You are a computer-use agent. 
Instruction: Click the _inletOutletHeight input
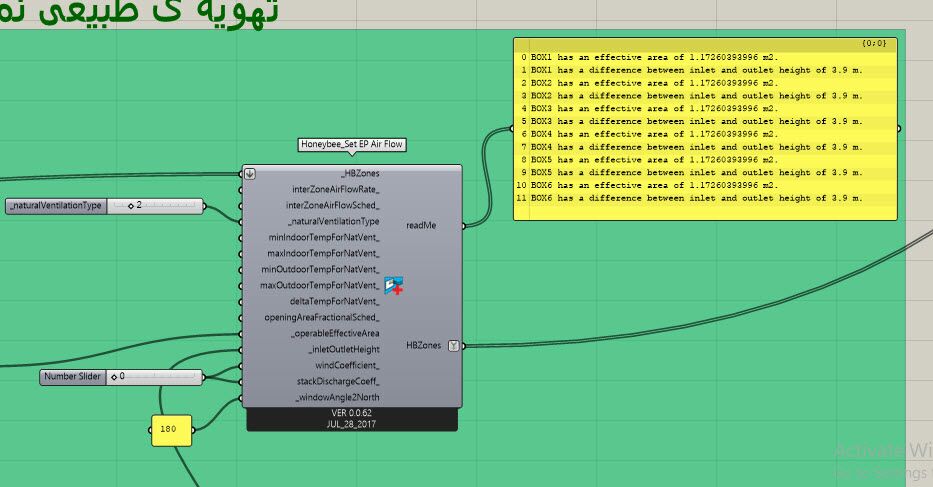pyautogui.click(x=344, y=350)
